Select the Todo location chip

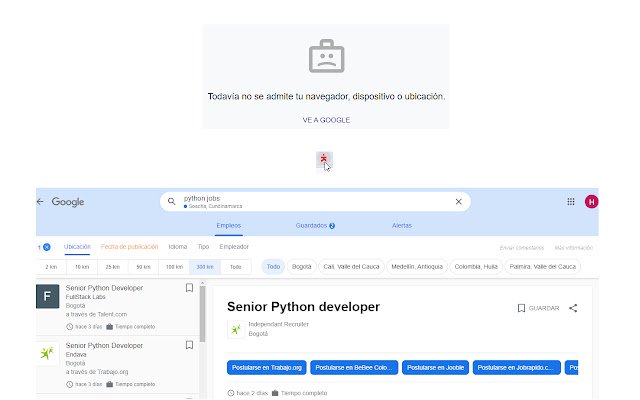click(273, 267)
